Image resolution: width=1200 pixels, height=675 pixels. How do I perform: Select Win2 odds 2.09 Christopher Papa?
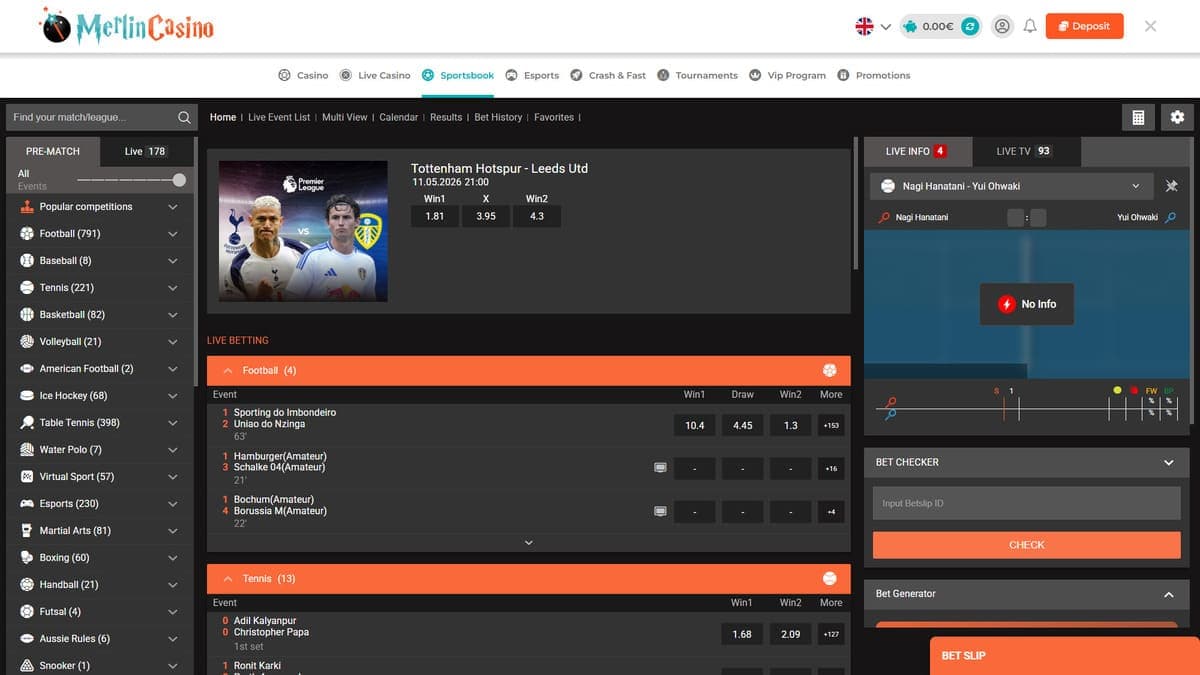tap(791, 634)
